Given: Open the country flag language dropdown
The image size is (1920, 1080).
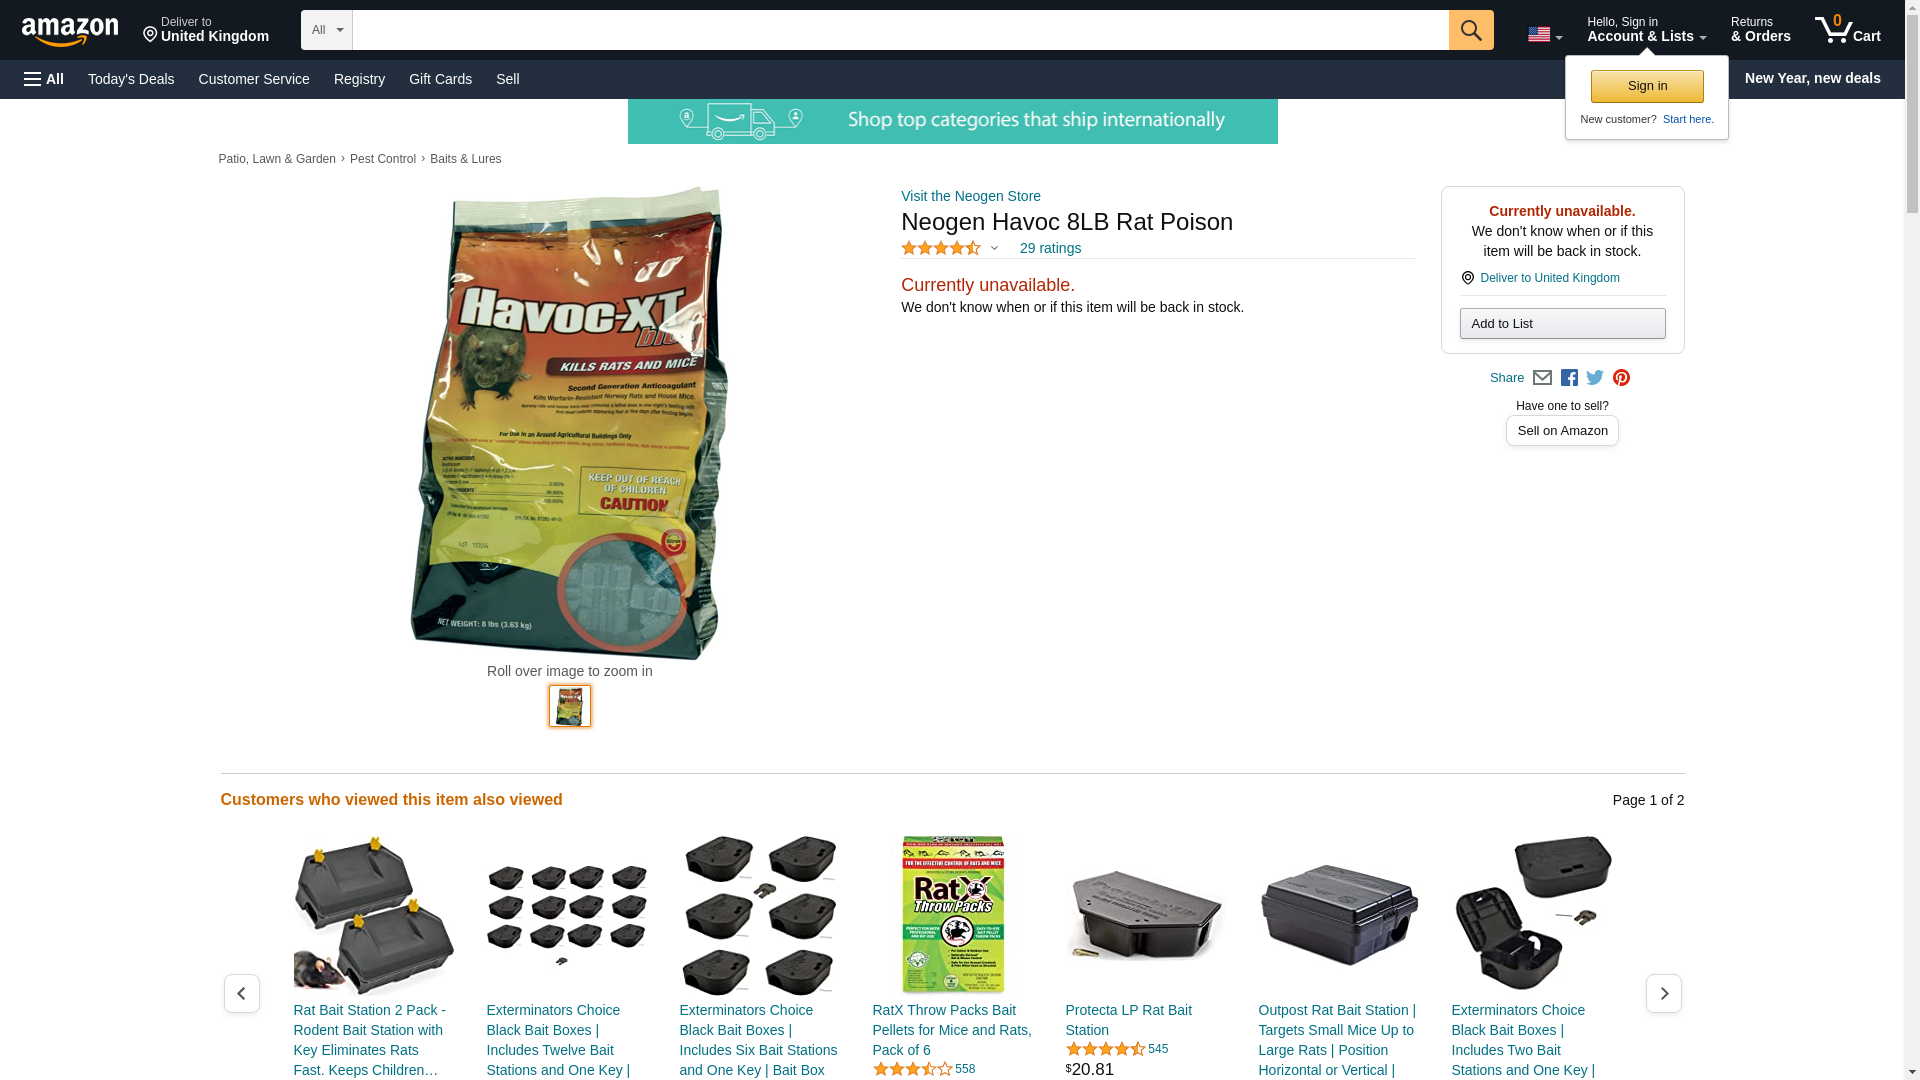Looking at the screenshot, I should tap(1544, 34).
